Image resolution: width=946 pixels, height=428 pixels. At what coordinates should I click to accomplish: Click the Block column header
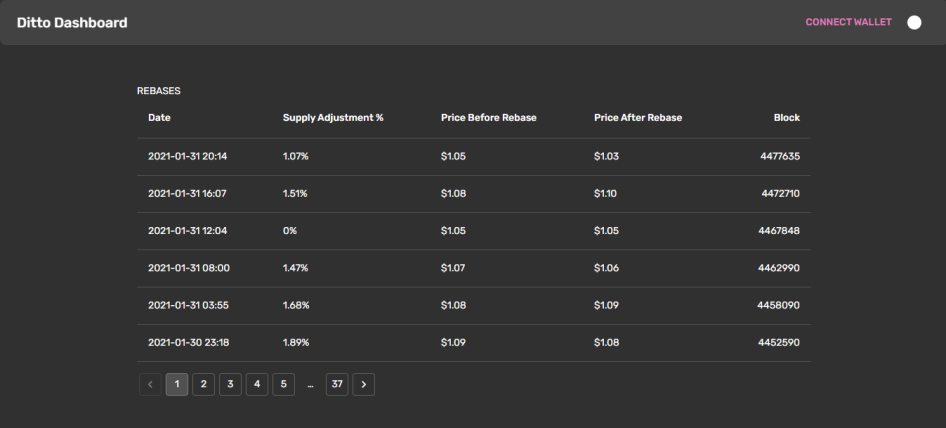click(787, 118)
